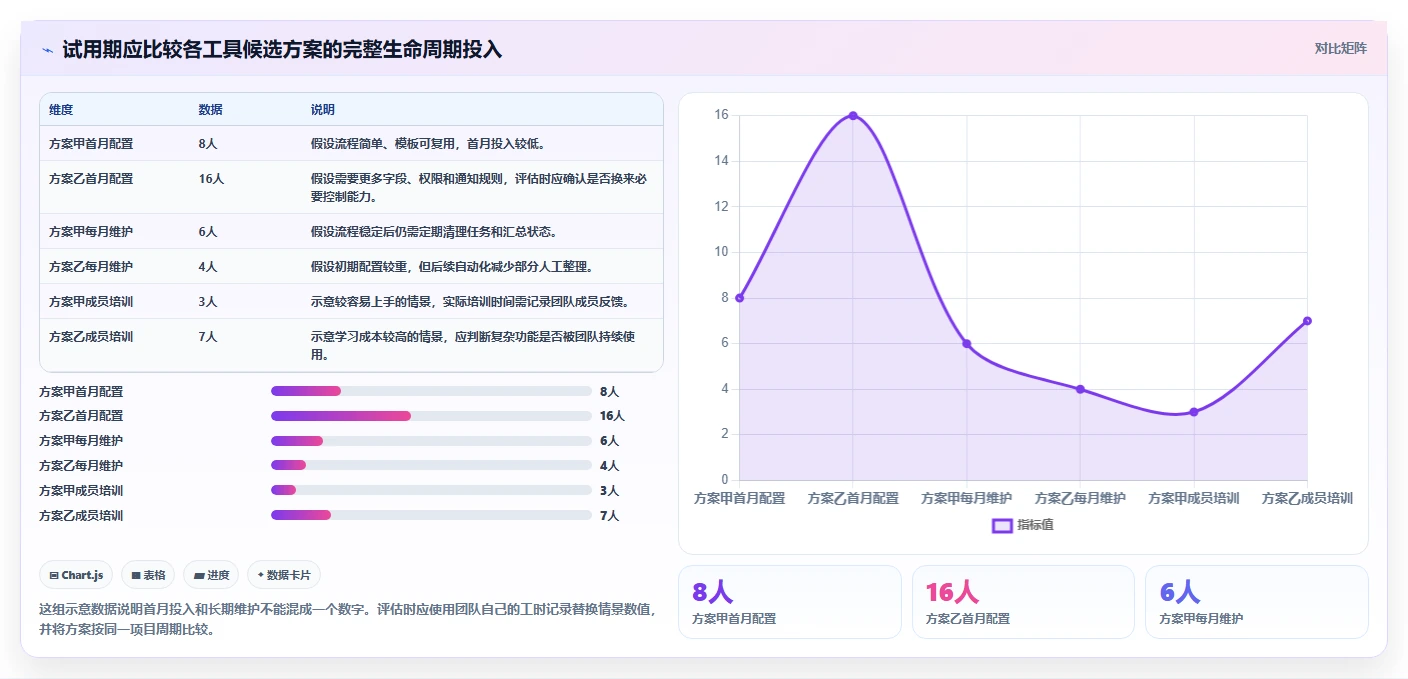Select the 数据卡片 tag chip
This screenshot has width=1408, height=679.
click(284, 575)
